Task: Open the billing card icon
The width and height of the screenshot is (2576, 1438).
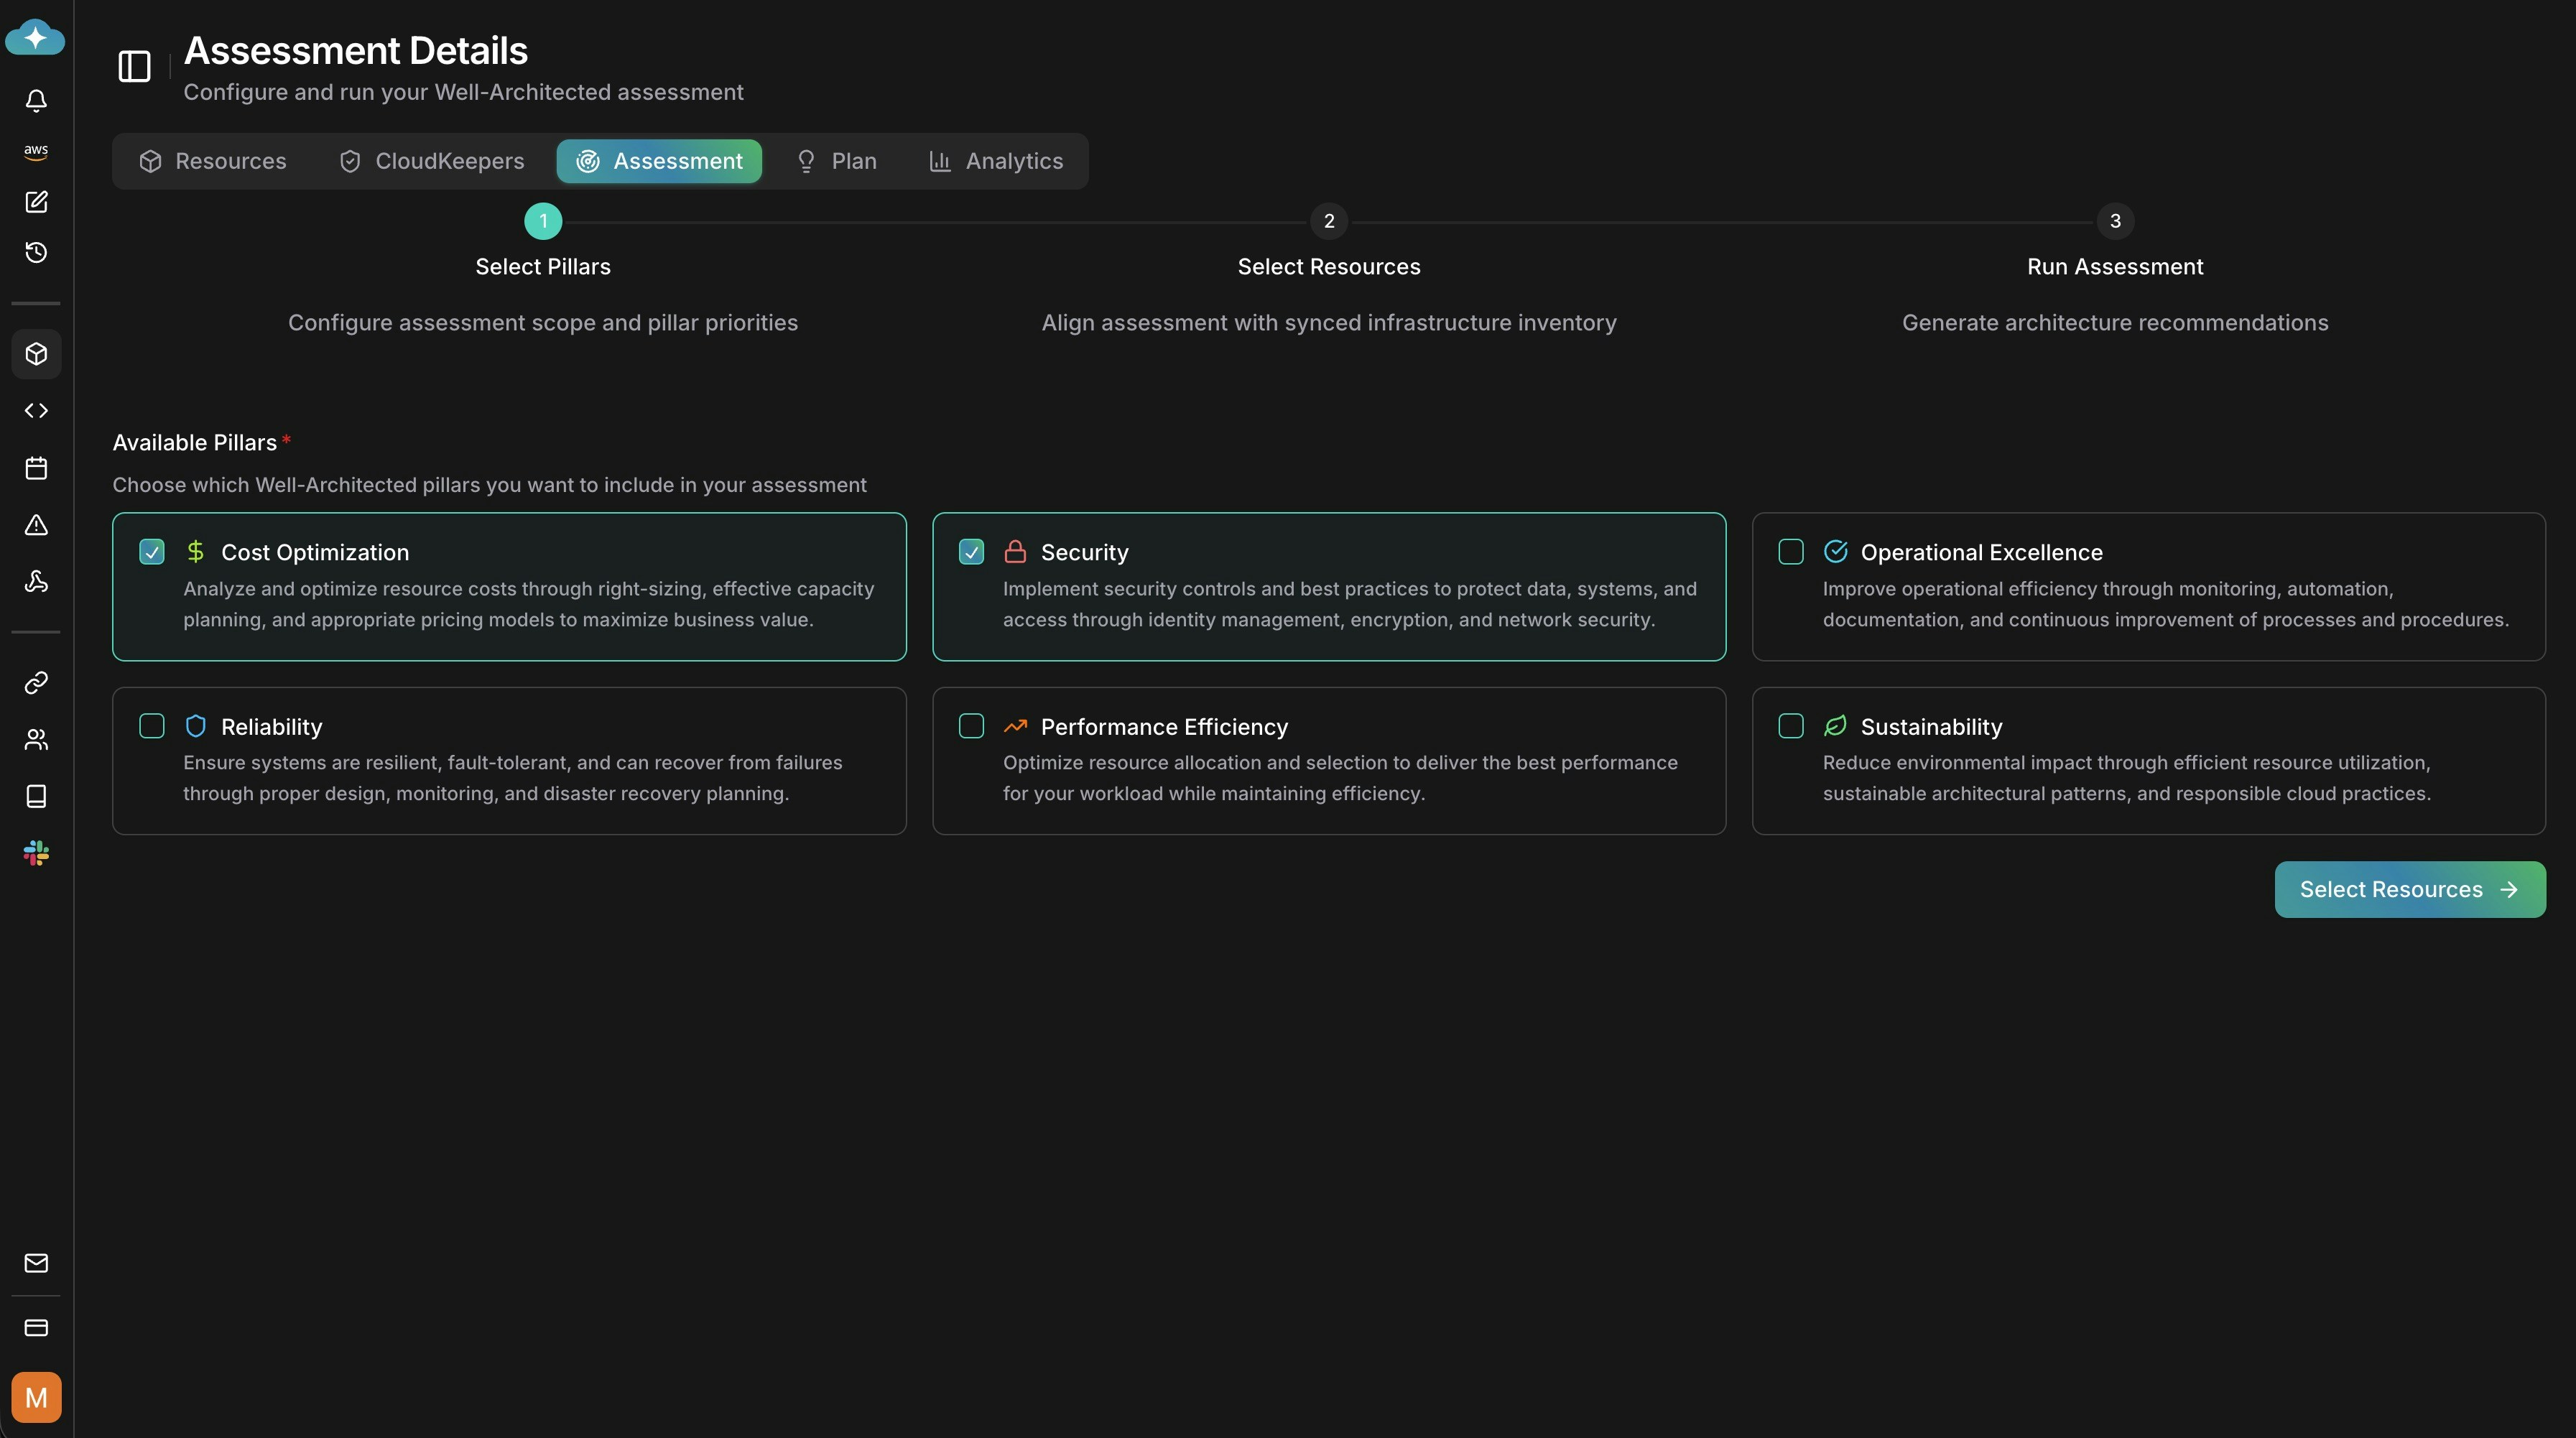Action: [x=36, y=1328]
